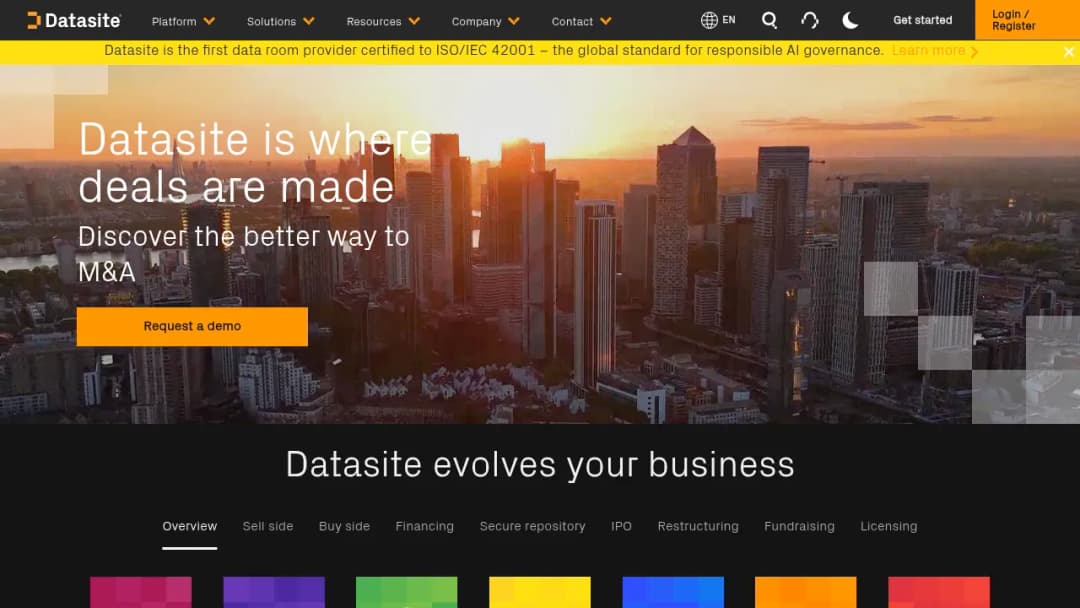The image size is (1080, 608).
Task: Click the Datasite logo
Action: click(74, 21)
